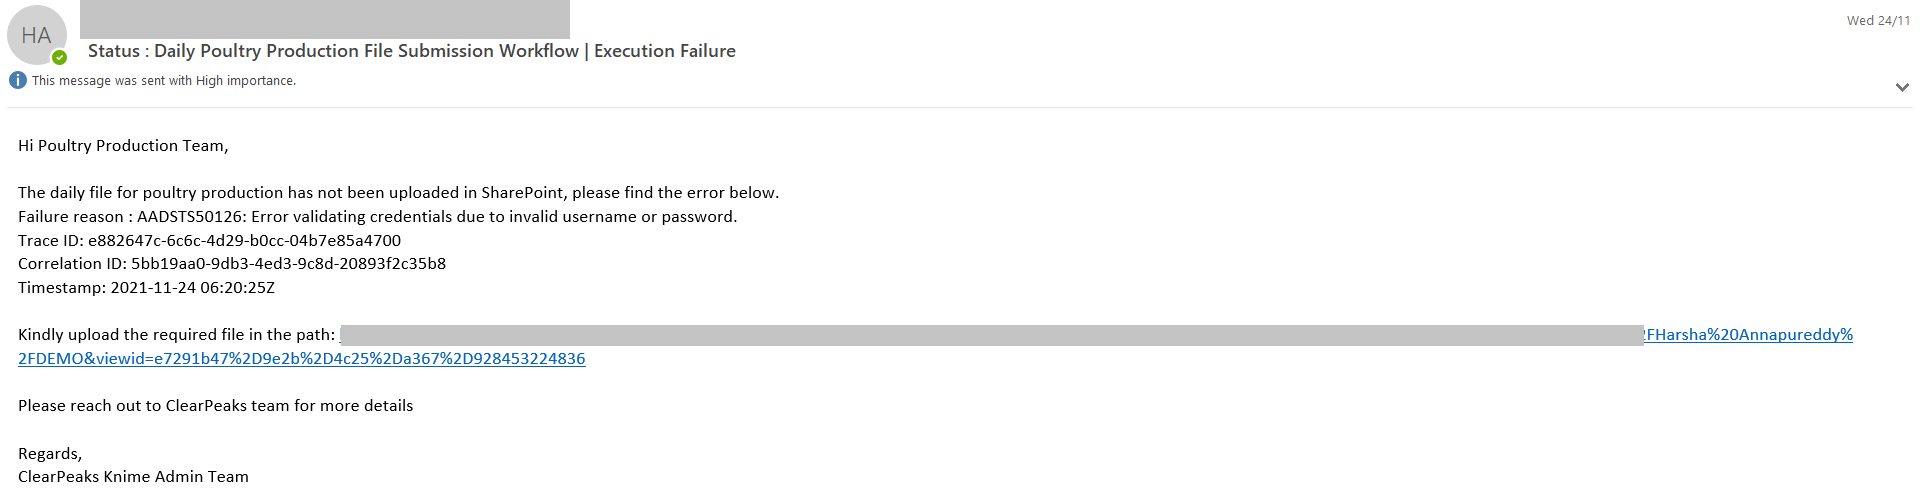Click the blue high importance info icon
The height and width of the screenshot is (497, 1920).
tap(17, 80)
